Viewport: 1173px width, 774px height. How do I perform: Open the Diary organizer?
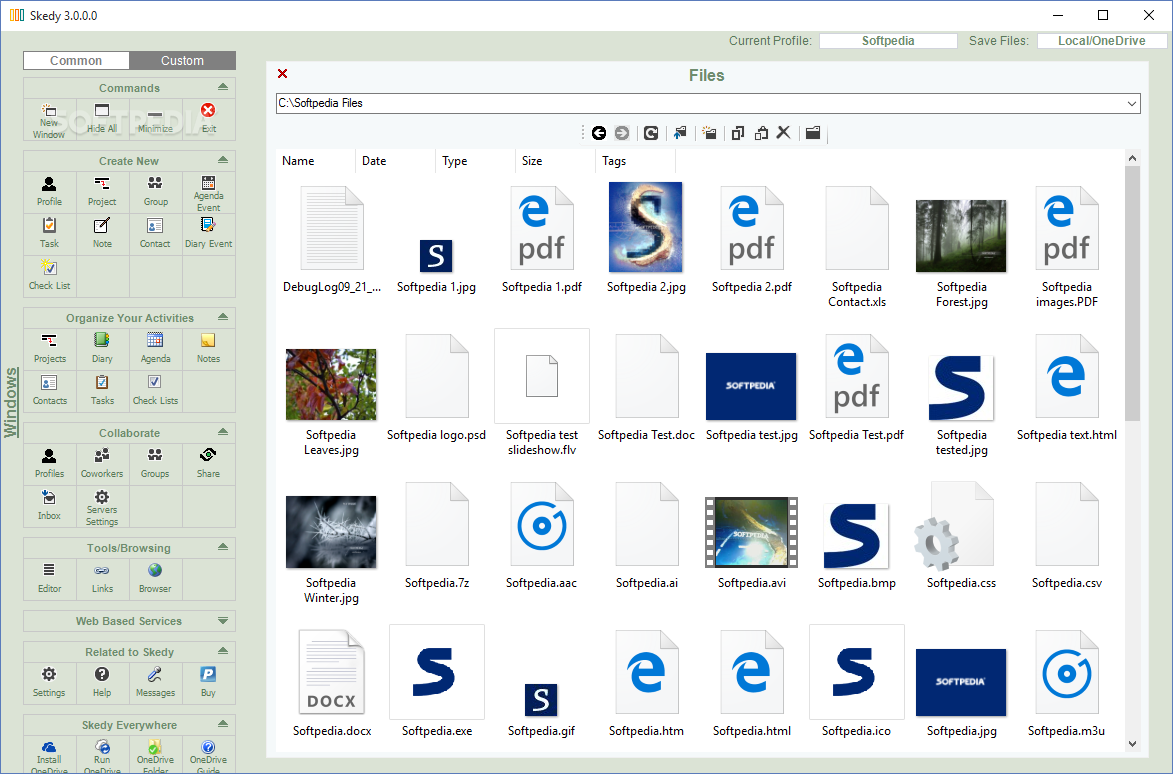102,349
